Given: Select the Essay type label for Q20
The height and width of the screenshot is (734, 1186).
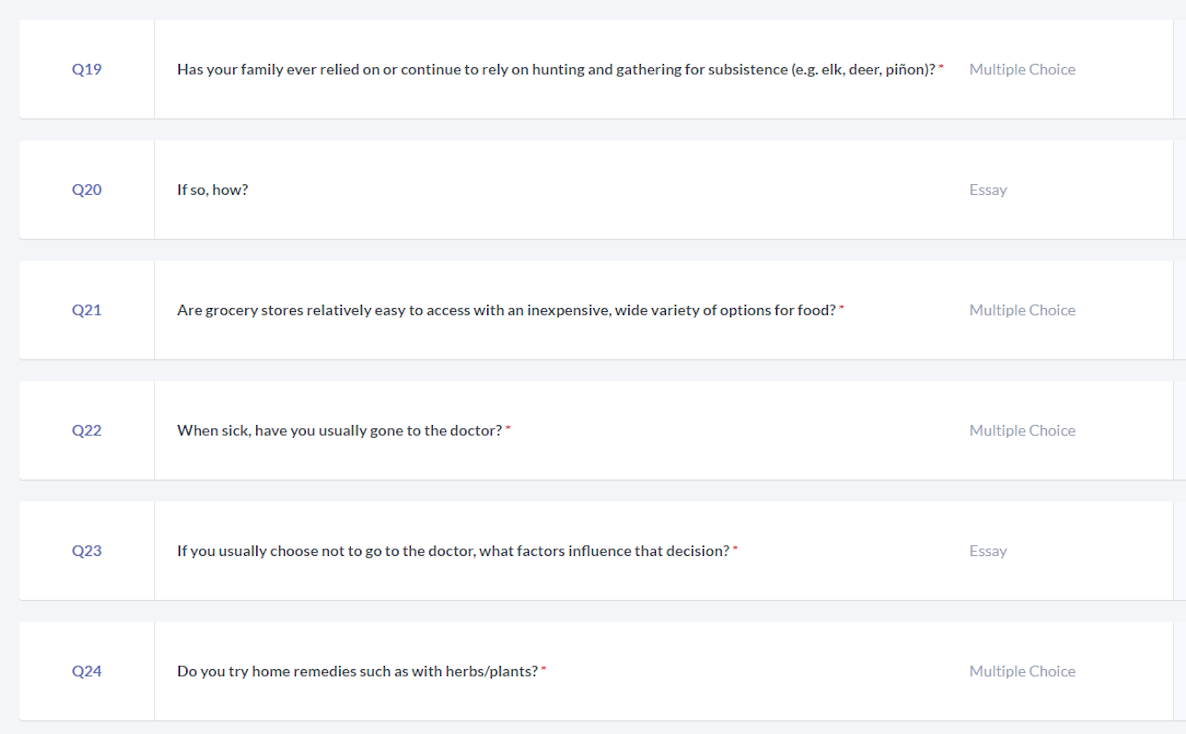Looking at the screenshot, I should tap(987, 190).
